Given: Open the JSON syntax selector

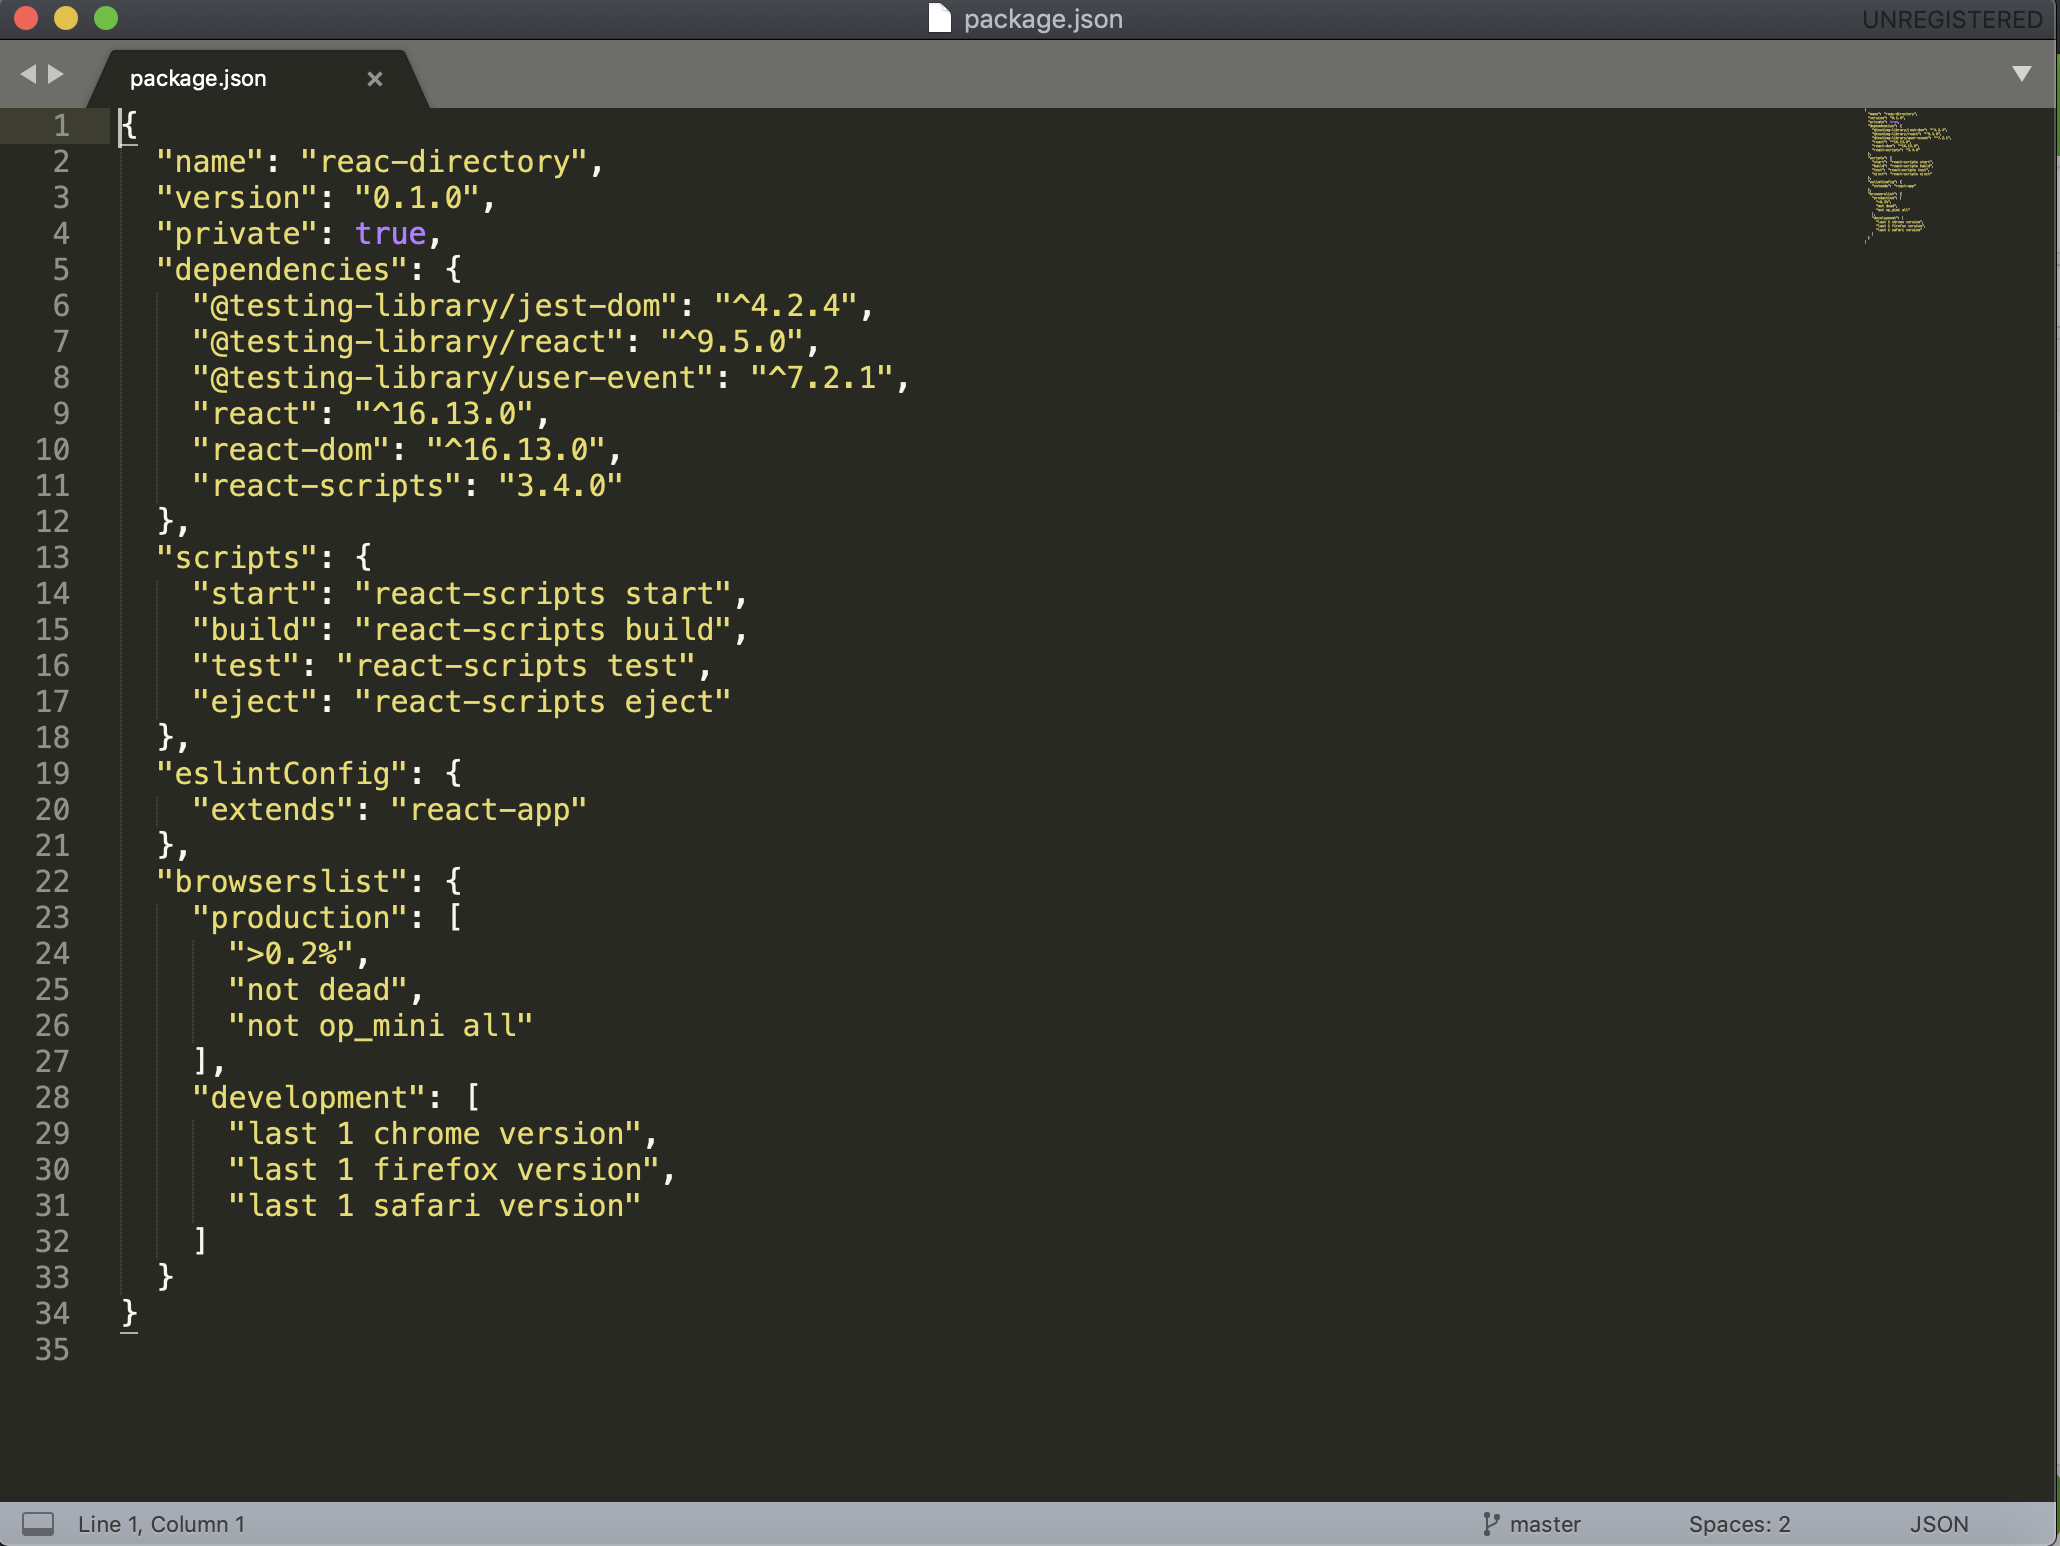Looking at the screenshot, I should [x=1938, y=1524].
